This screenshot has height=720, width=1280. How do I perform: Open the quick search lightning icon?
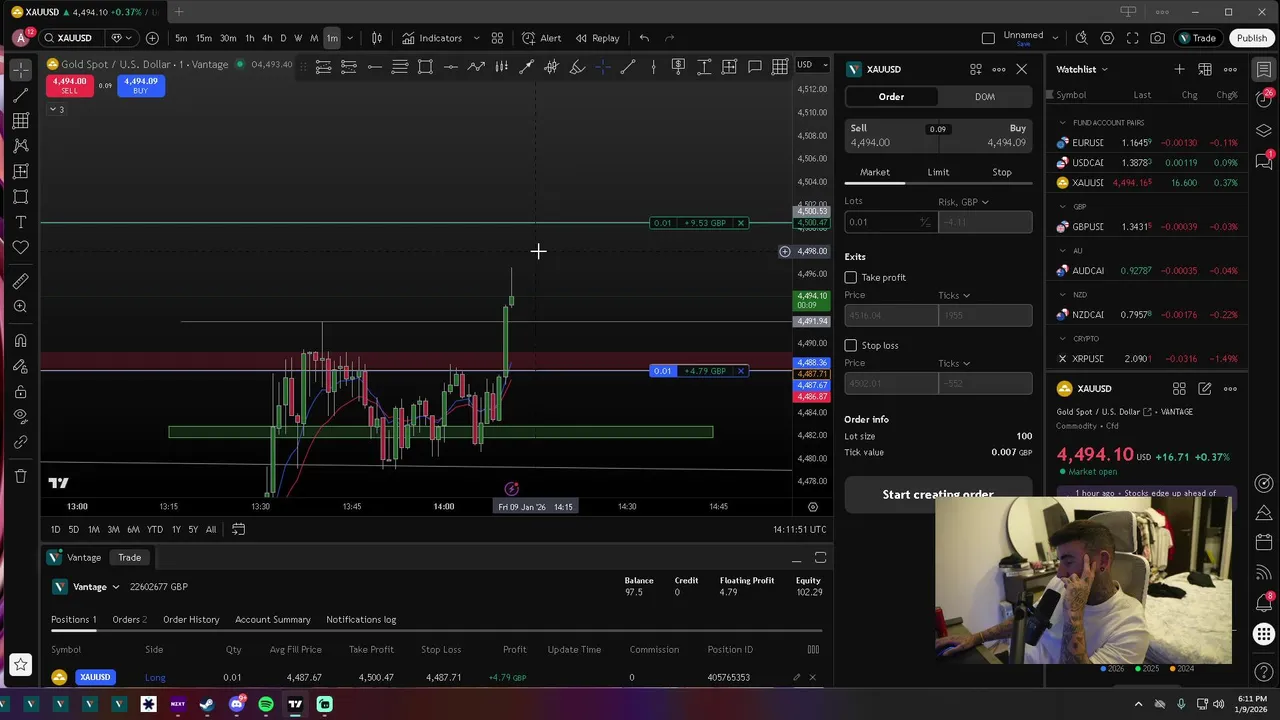(x=1081, y=38)
